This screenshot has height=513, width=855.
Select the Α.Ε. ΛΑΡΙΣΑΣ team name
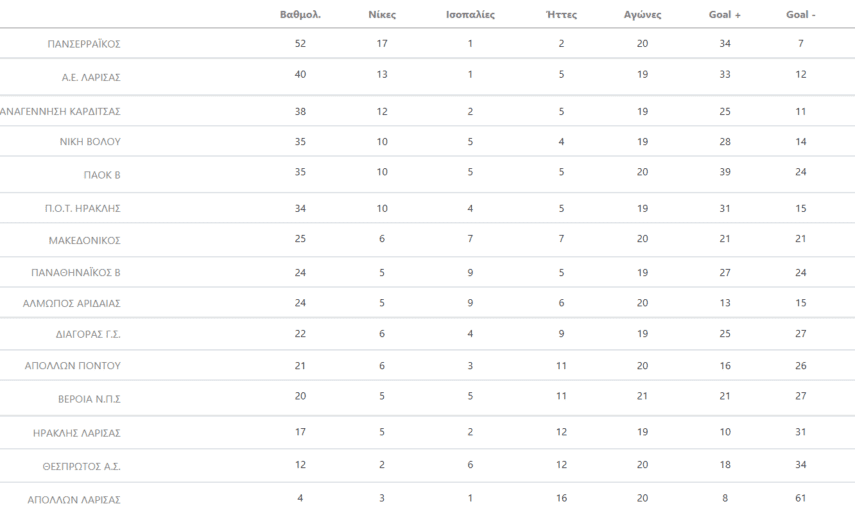pos(91,76)
